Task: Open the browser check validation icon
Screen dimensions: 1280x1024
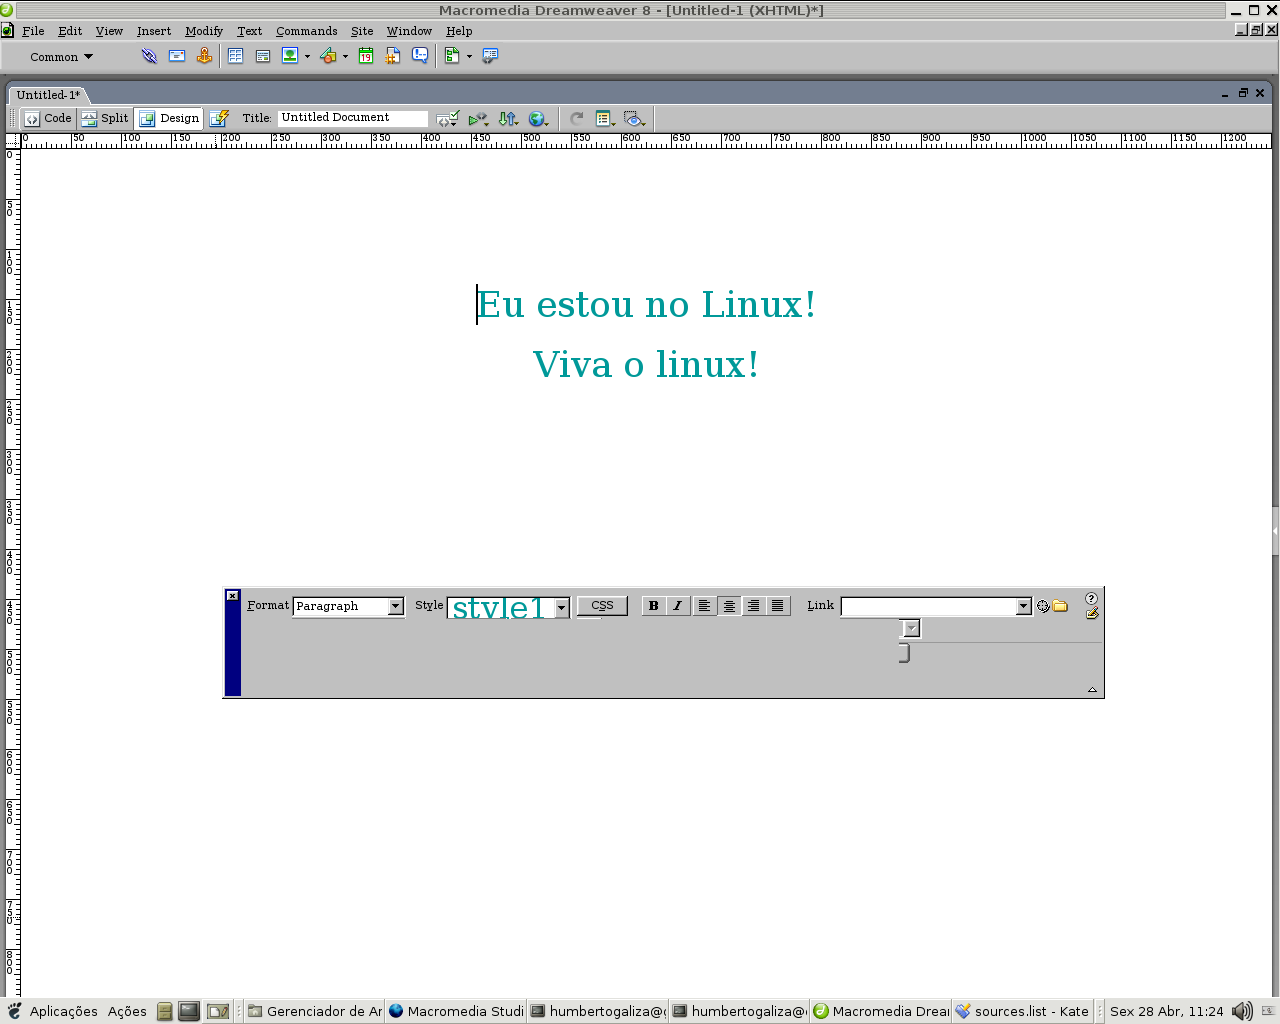Action: 447,119
